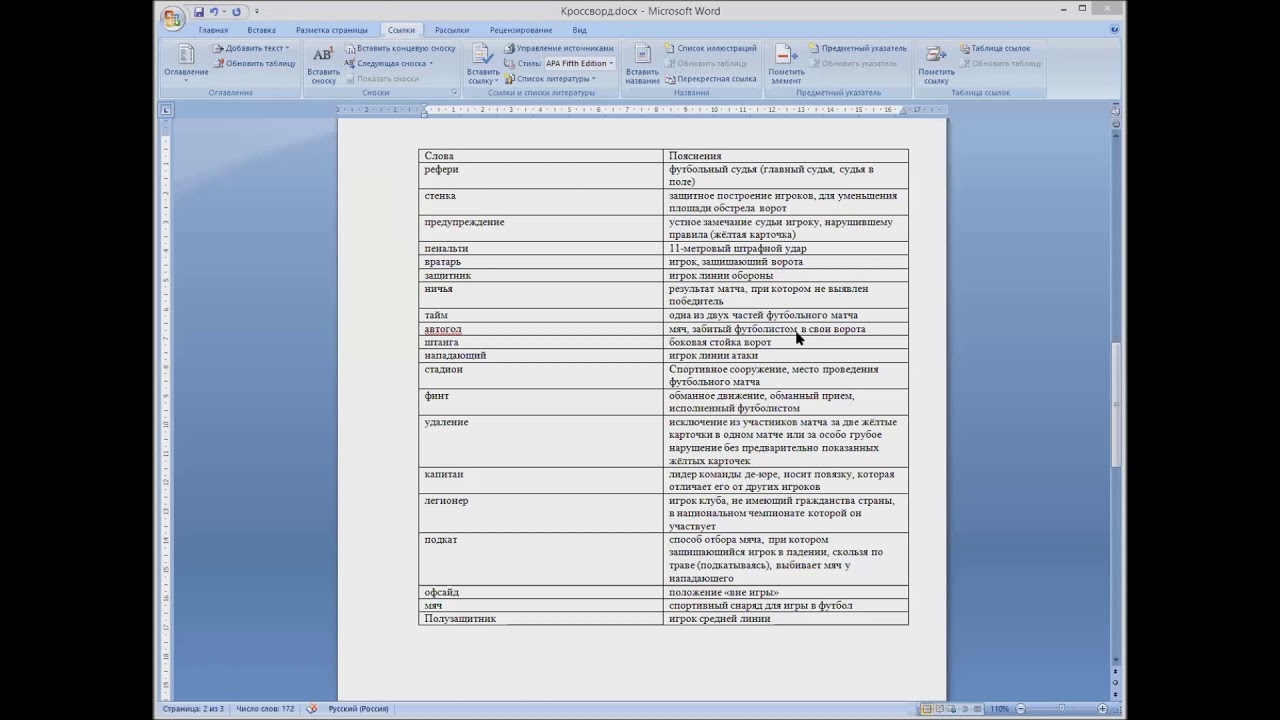Click the word легионер in table
The height and width of the screenshot is (720, 1280).
tap(446, 501)
